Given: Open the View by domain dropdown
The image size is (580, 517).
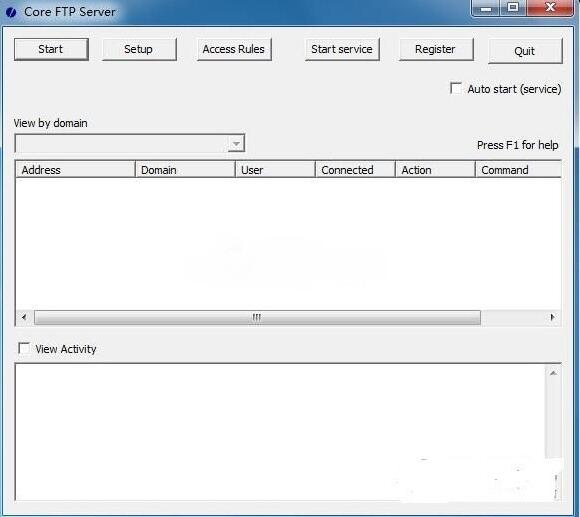Looking at the screenshot, I should coord(130,143).
